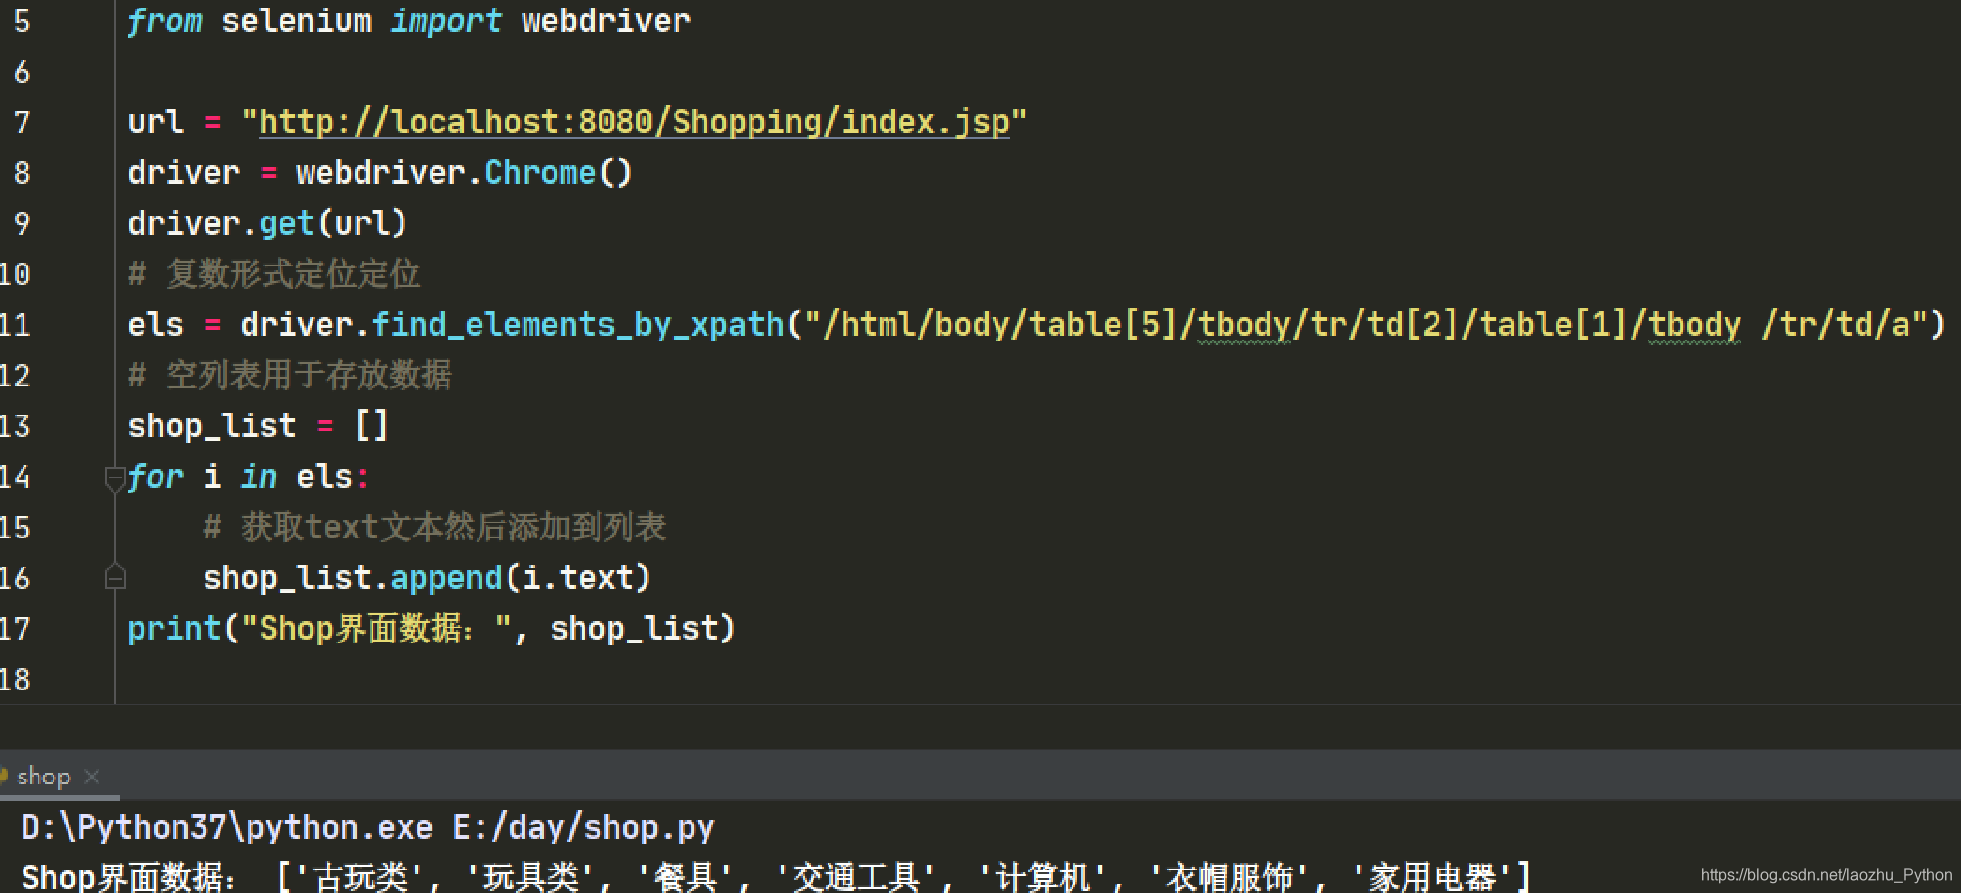Click the find_elements_by_xpath method call

578,325
